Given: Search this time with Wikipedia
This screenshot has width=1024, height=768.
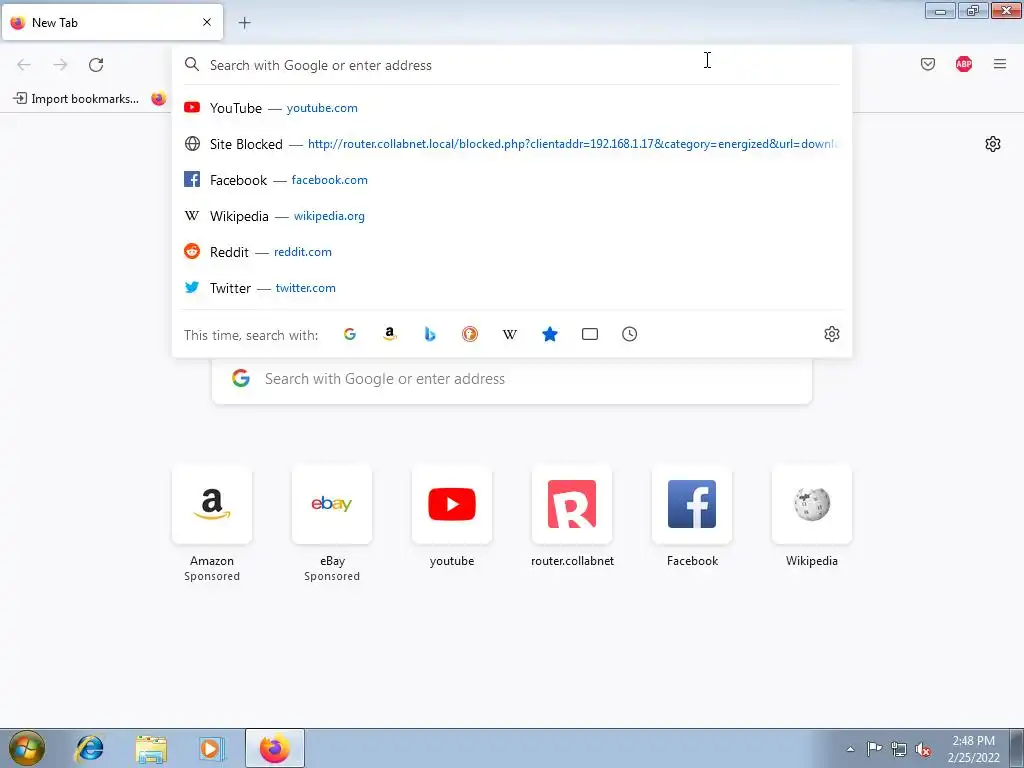Looking at the screenshot, I should tap(509, 334).
